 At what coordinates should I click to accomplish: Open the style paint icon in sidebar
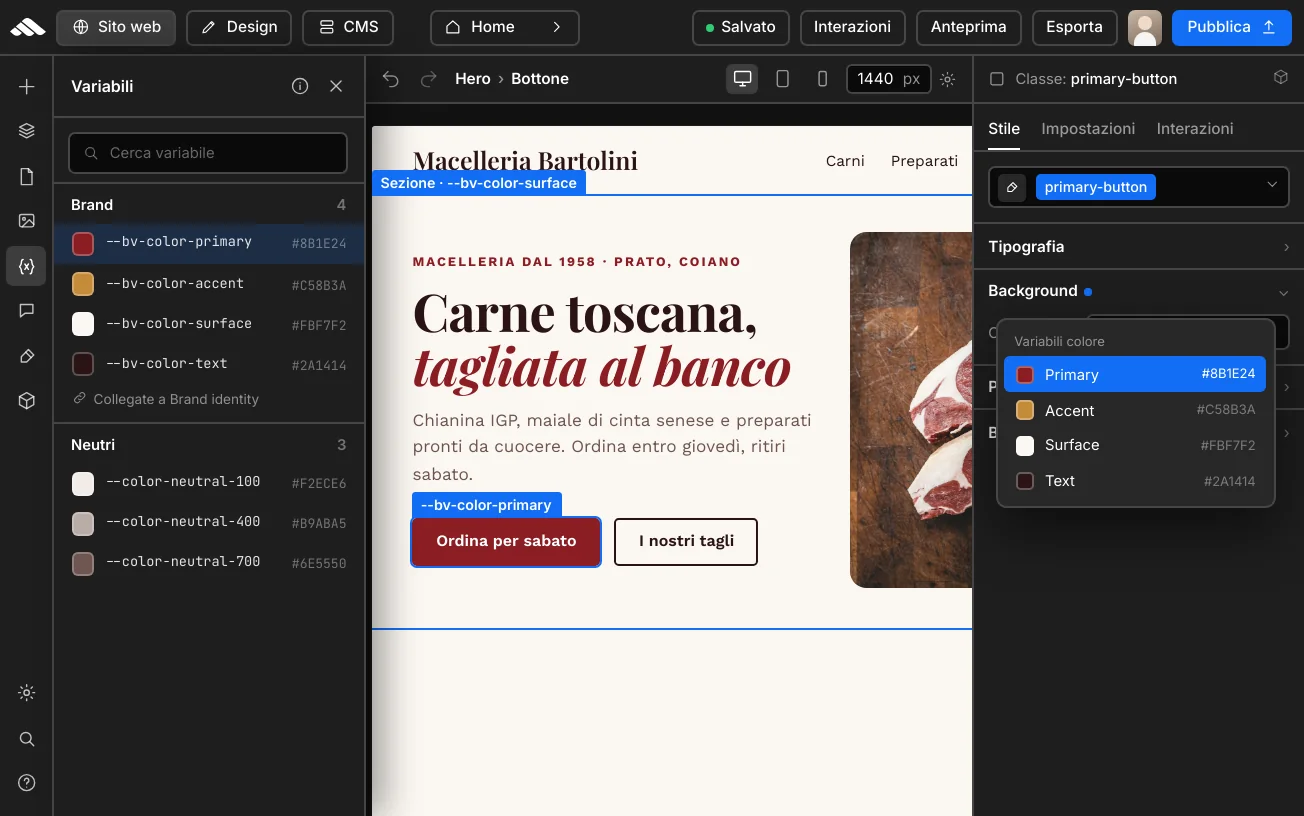coord(27,356)
